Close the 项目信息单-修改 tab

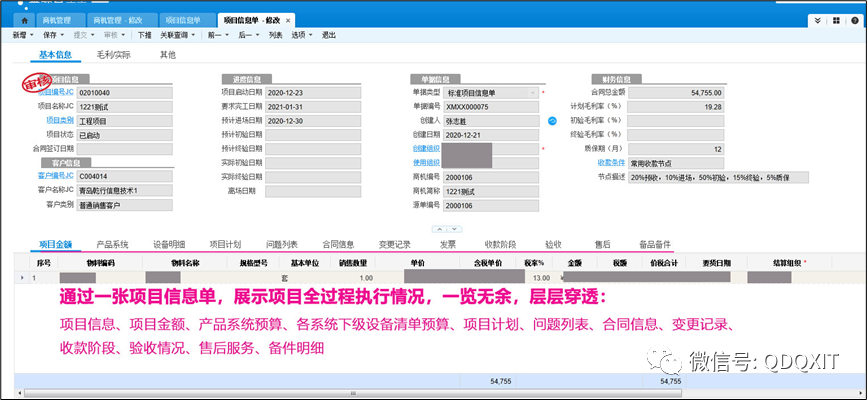pos(289,20)
